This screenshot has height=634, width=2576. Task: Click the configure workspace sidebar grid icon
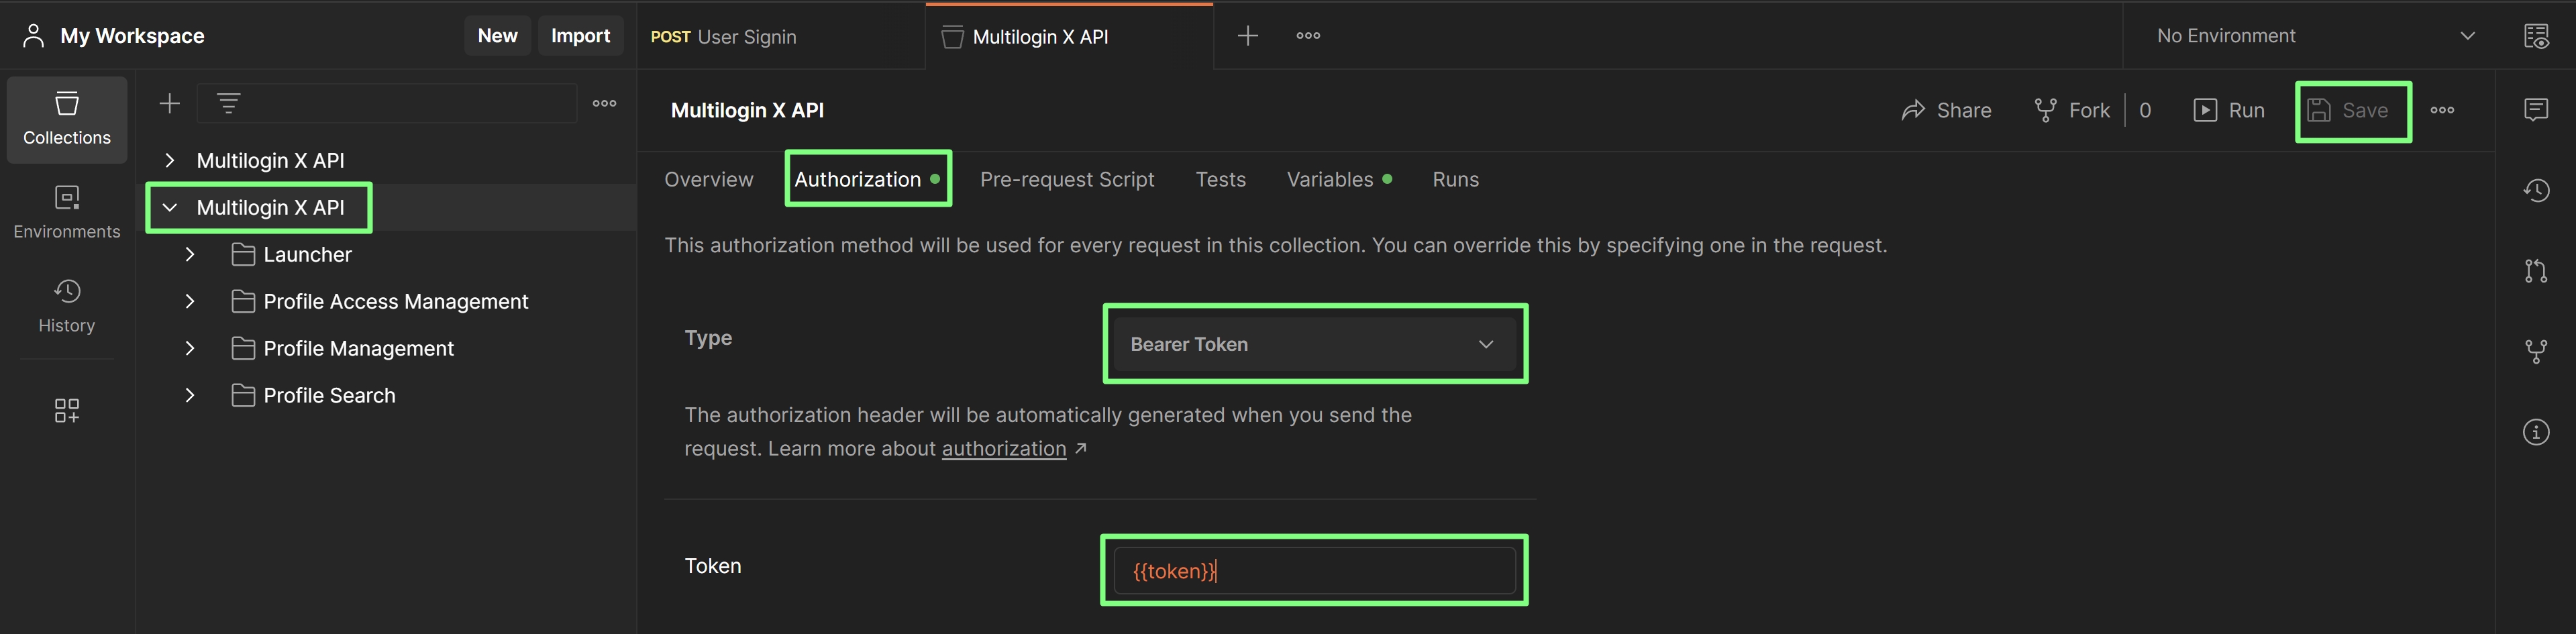pos(67,410)
